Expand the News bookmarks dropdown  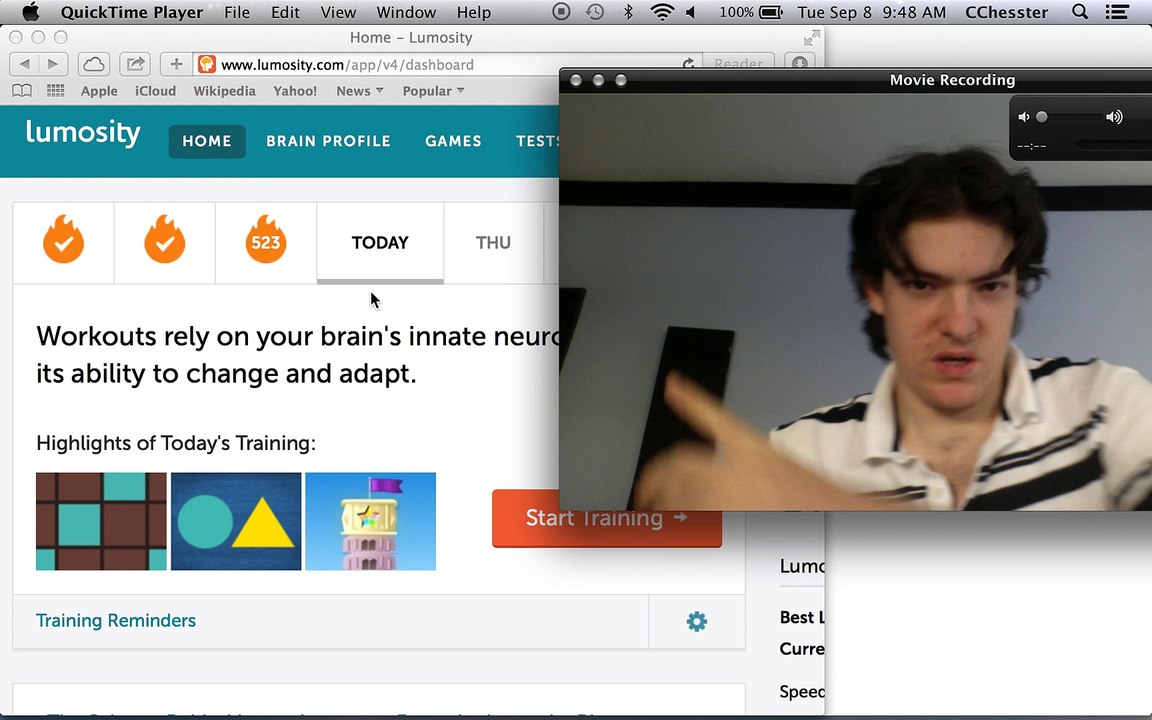tap(360, 91)
